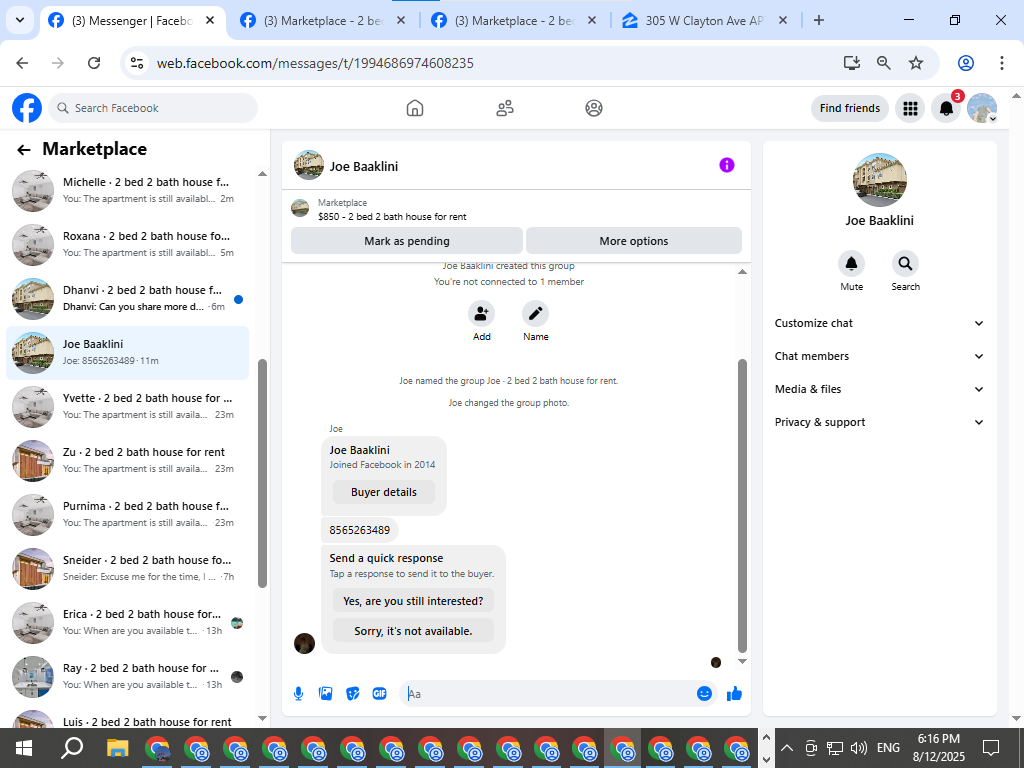Click the conversation list scrollbar

[263, 473]
